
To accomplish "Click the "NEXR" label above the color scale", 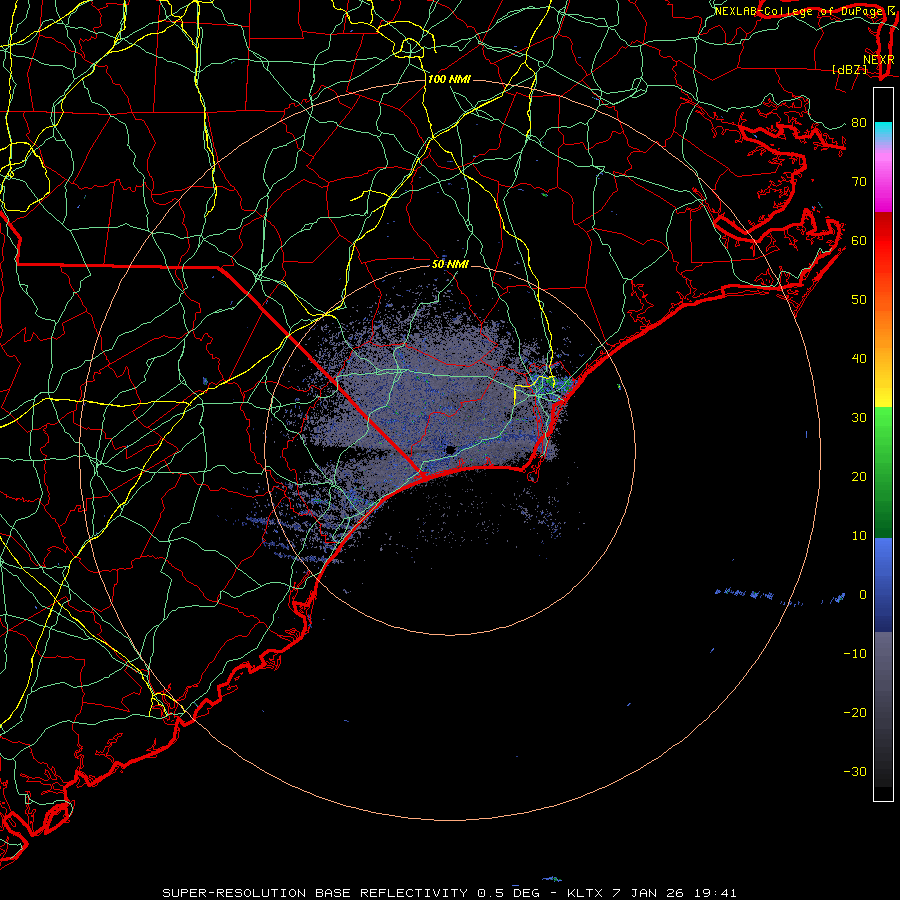I will 878,60.
